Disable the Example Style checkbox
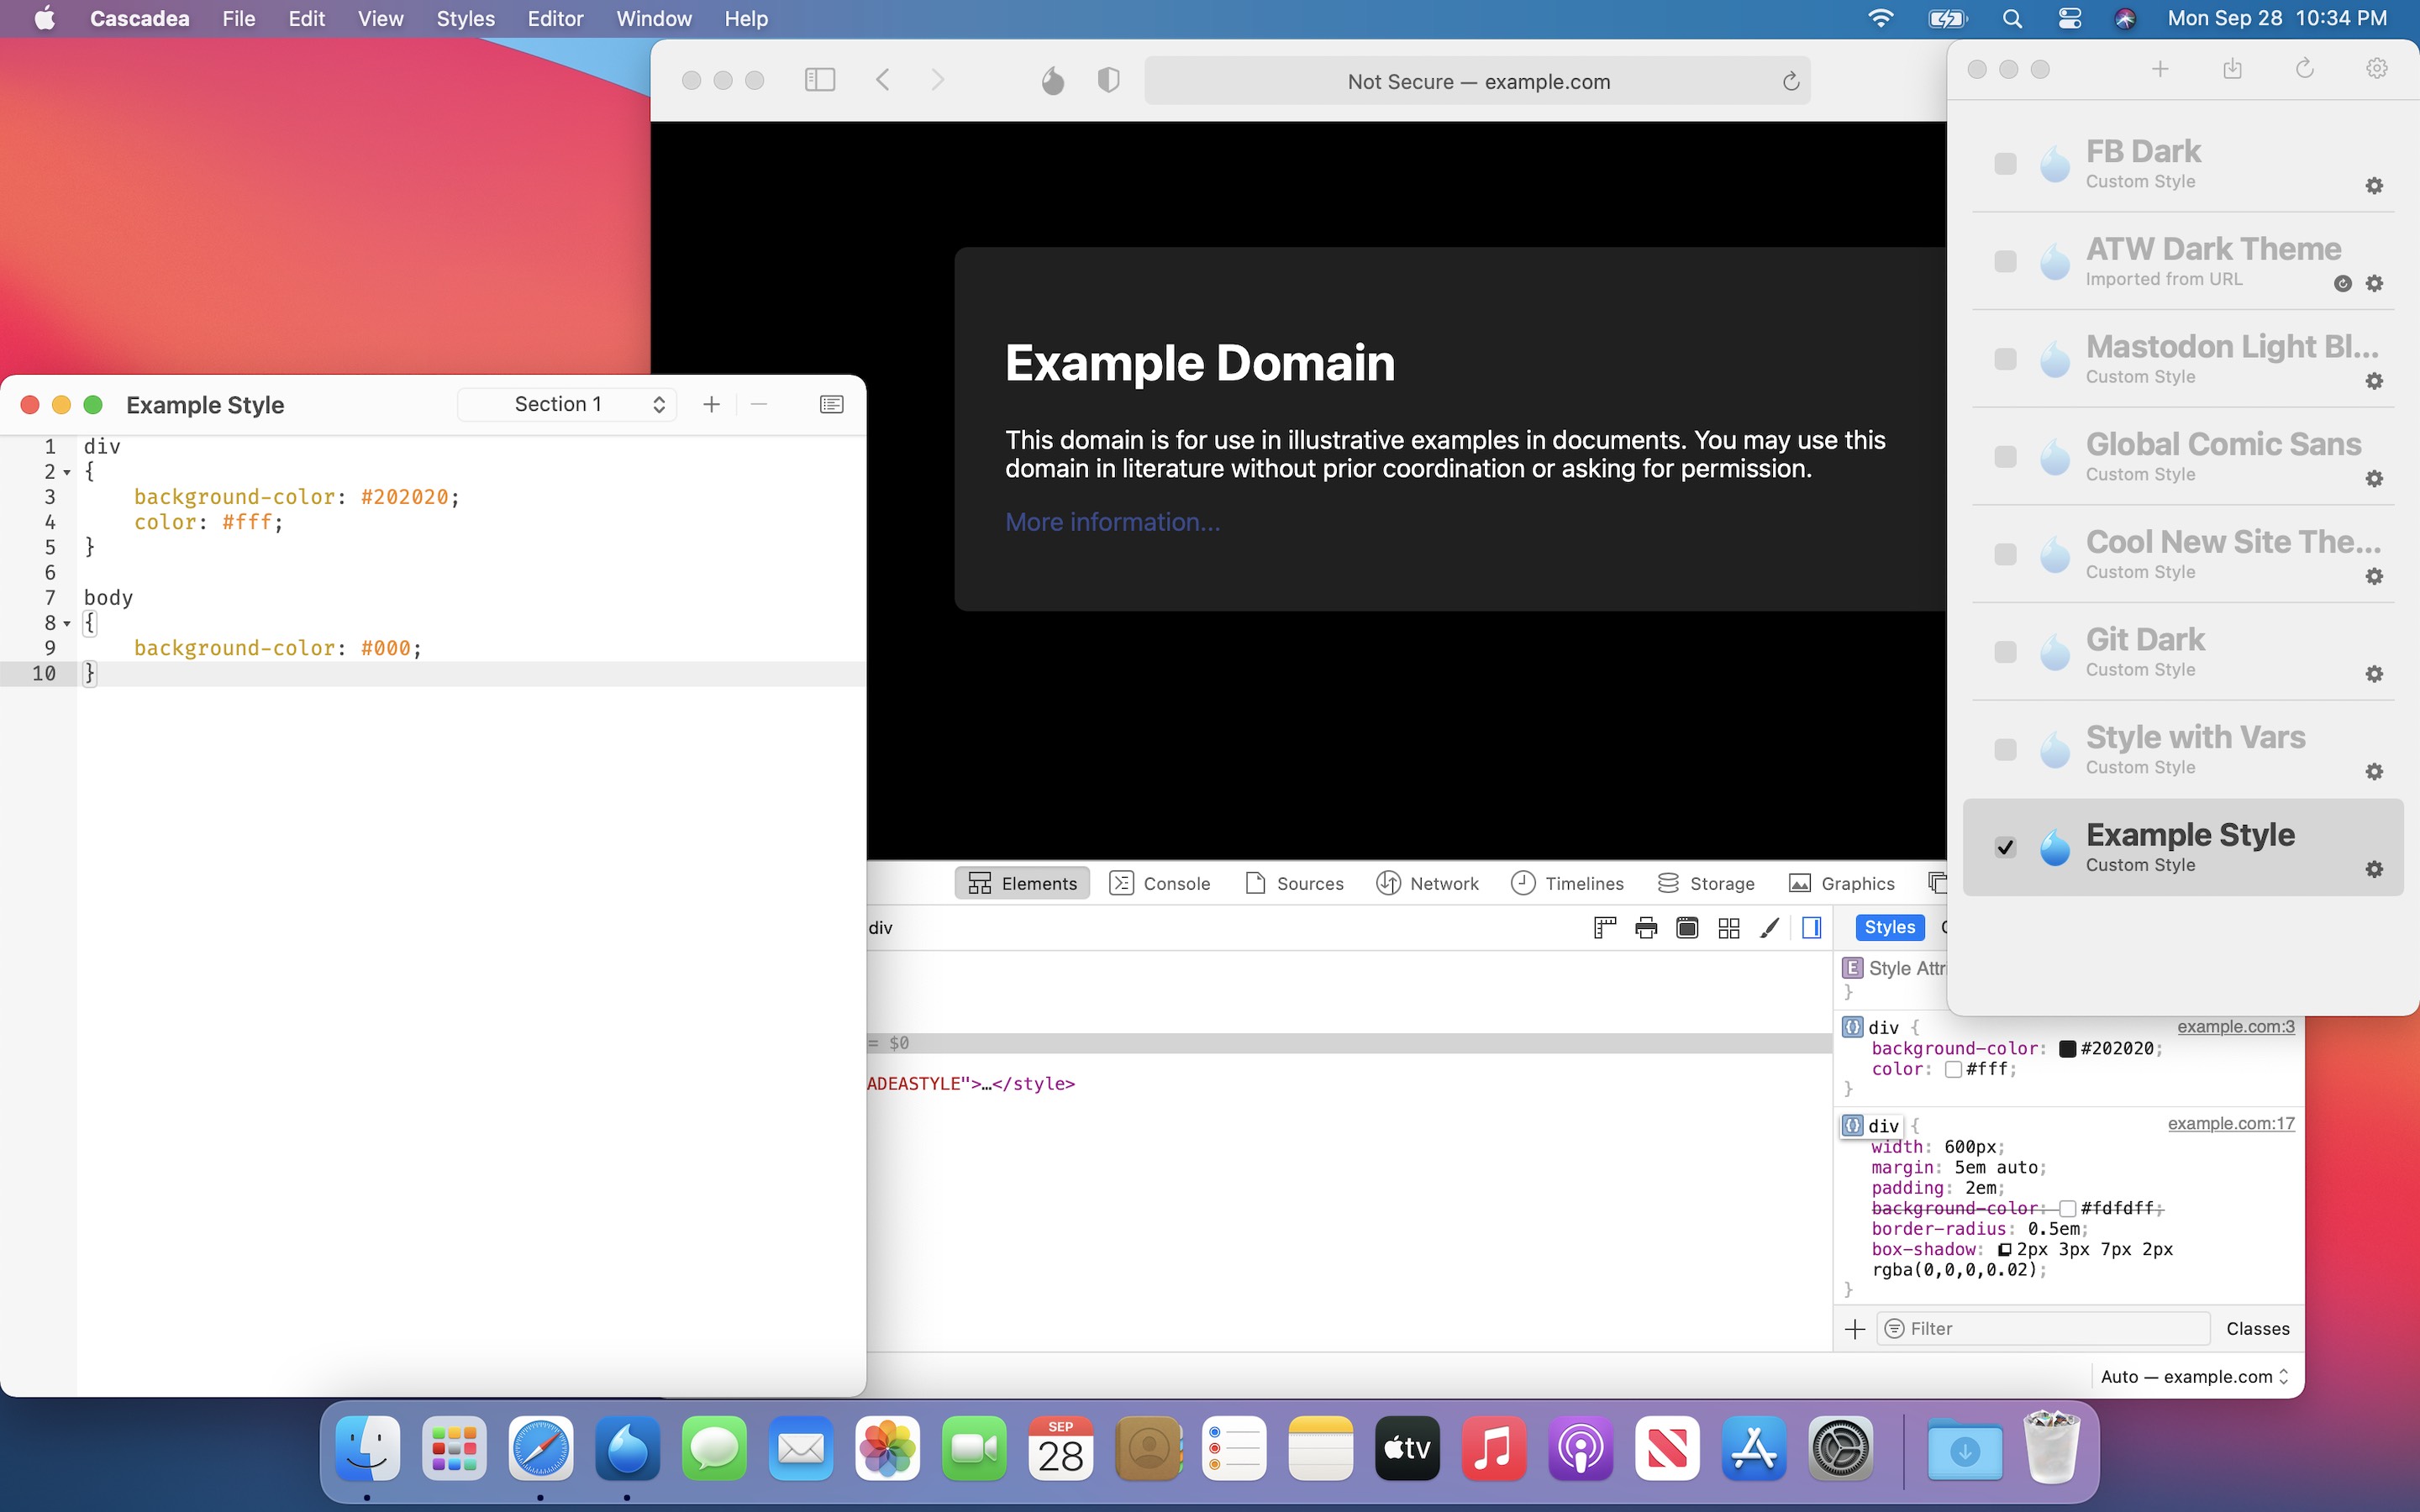Image resolution: width=2420 pixels, height=1512 pixels. click(2005, 848)
